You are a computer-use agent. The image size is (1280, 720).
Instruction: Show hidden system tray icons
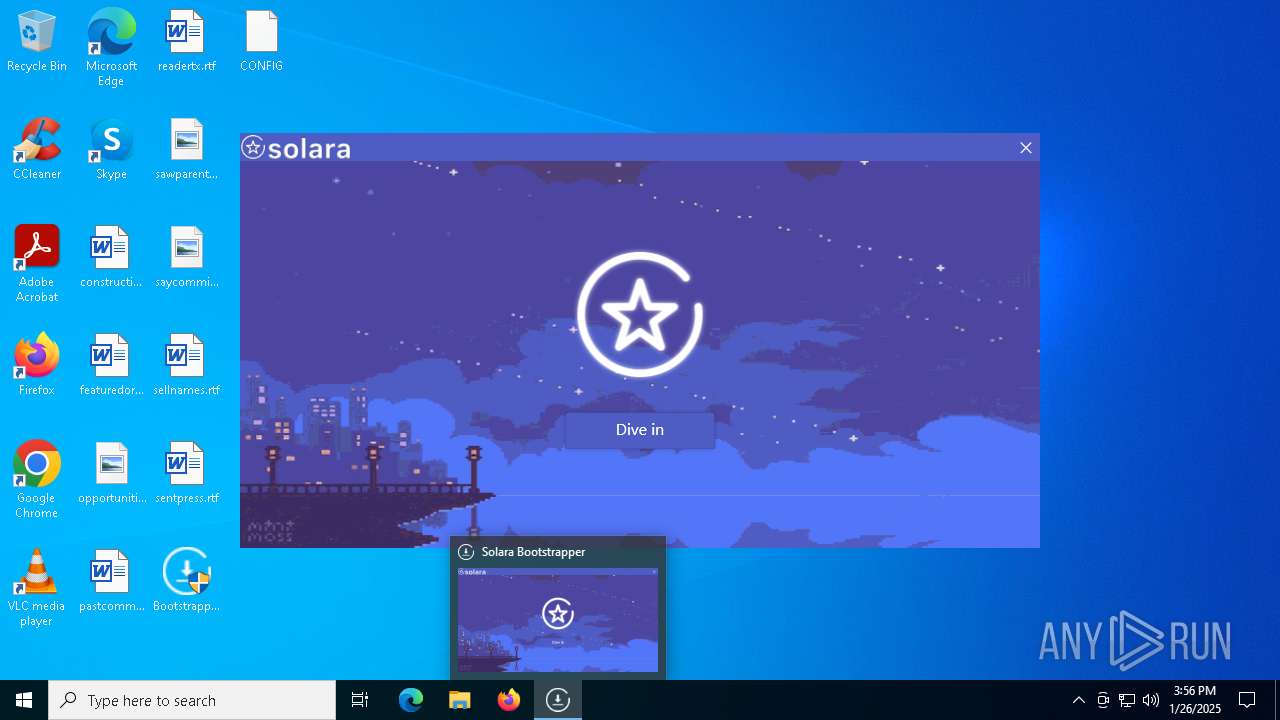click(1078, 700)
